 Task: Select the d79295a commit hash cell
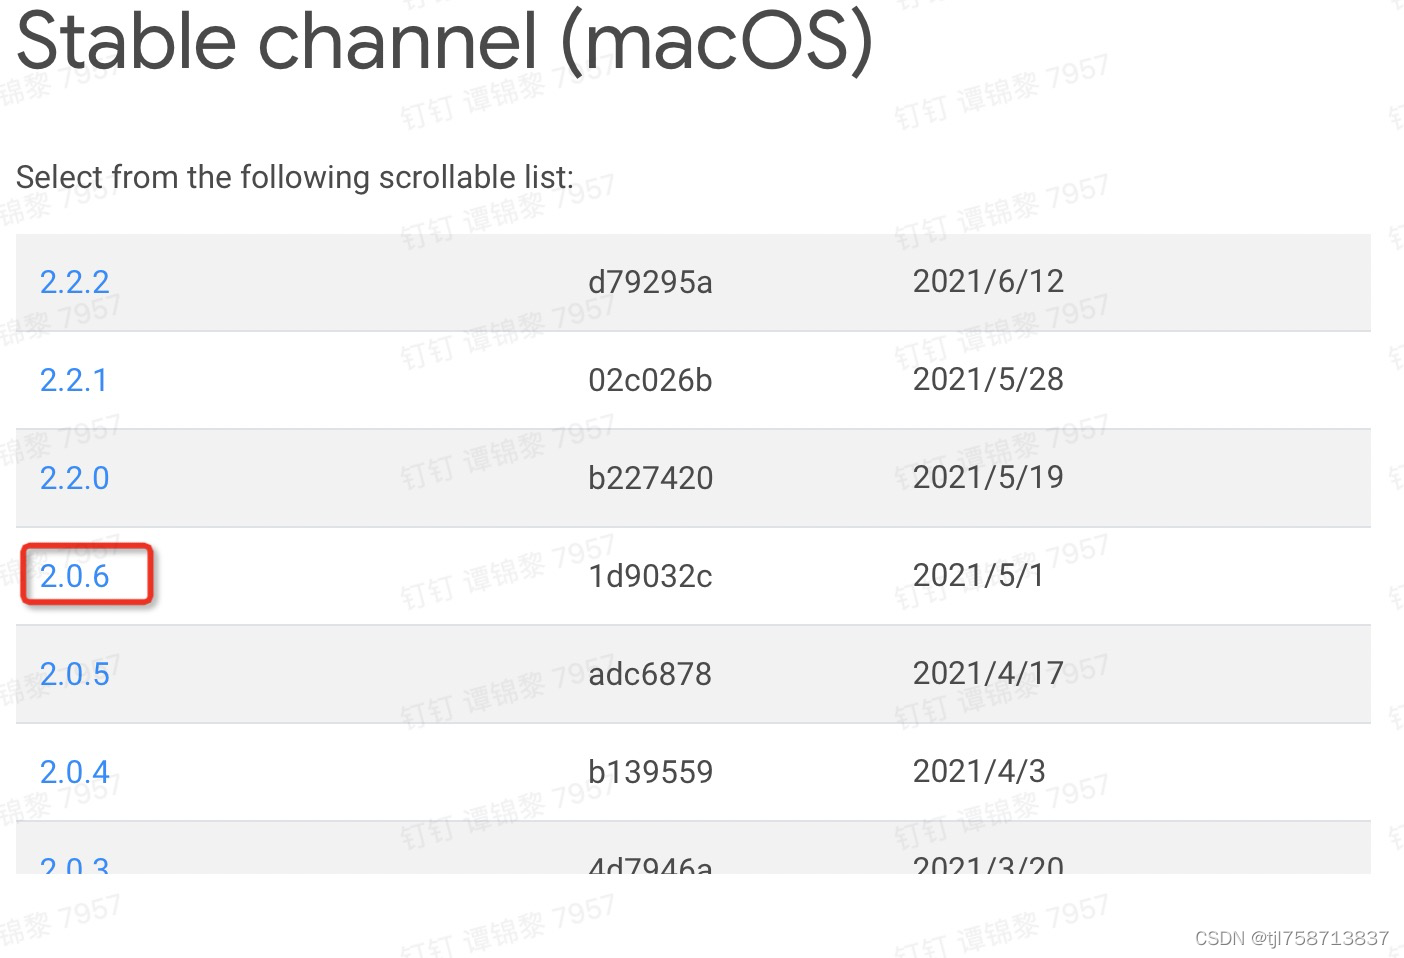point(650,282)
